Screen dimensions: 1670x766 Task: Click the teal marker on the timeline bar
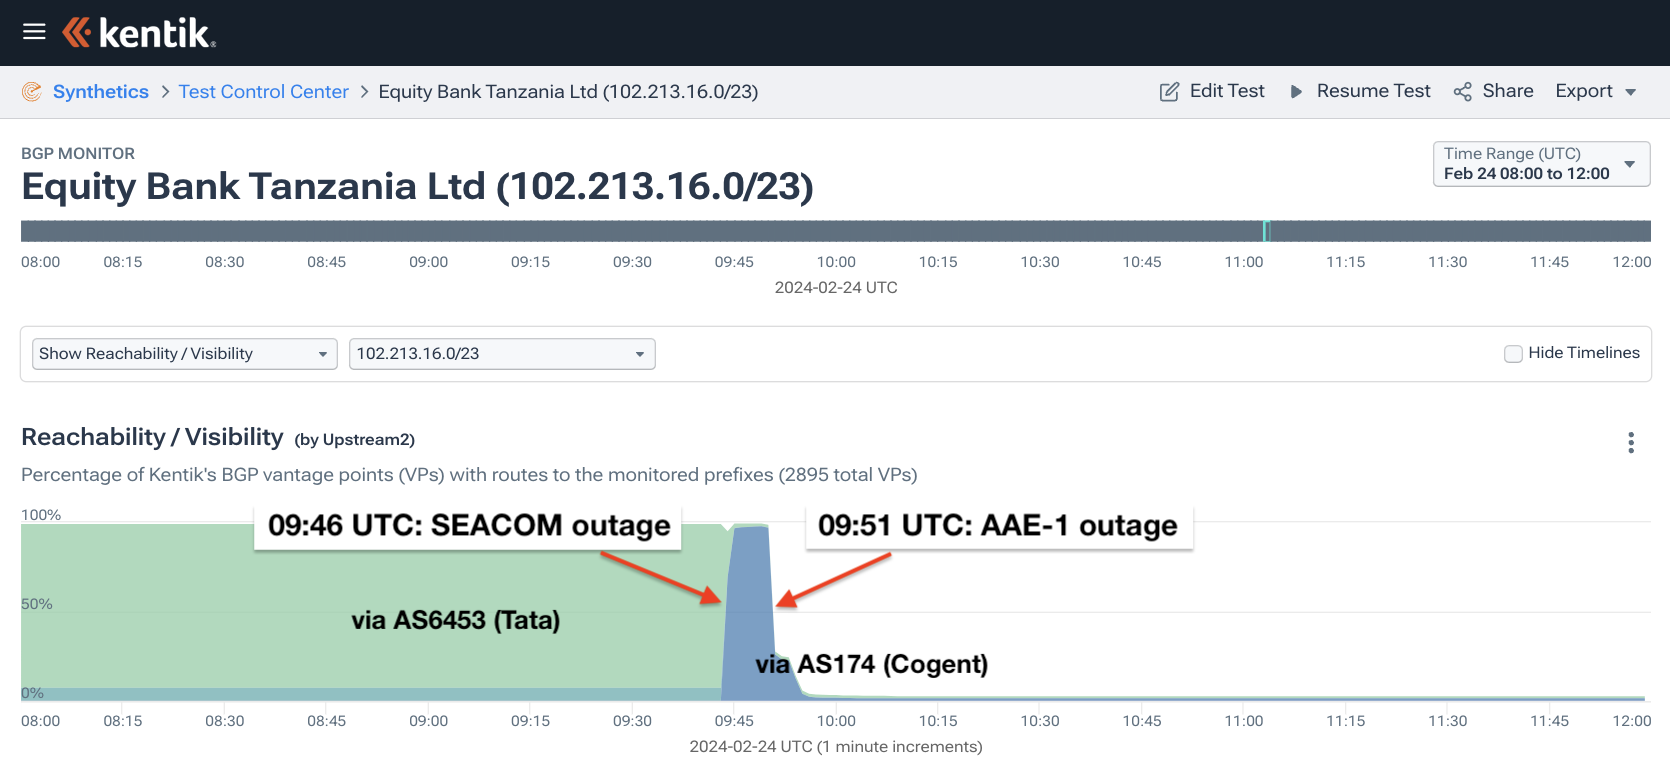(1266, 231)
